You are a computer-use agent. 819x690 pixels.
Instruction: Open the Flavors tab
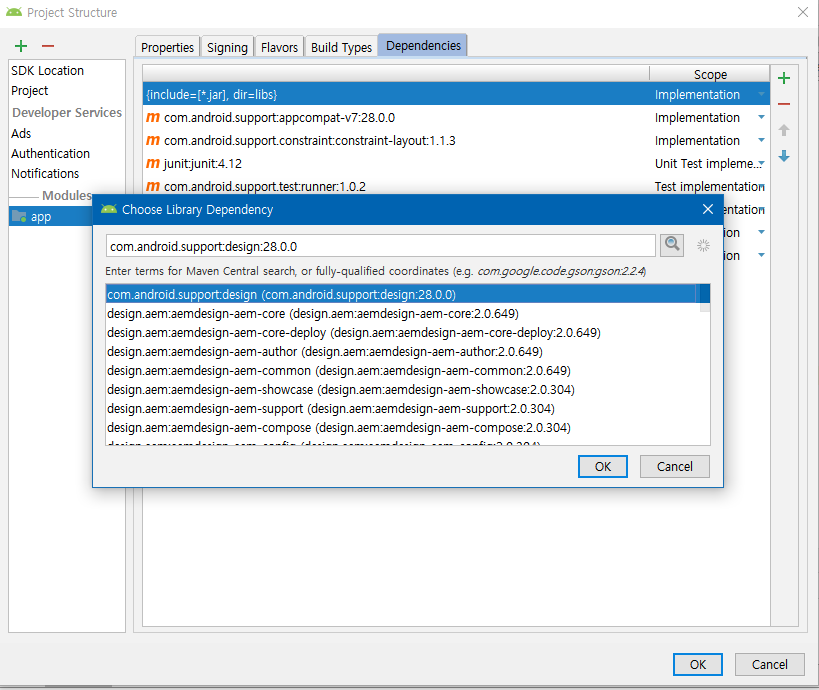(279, 47)
